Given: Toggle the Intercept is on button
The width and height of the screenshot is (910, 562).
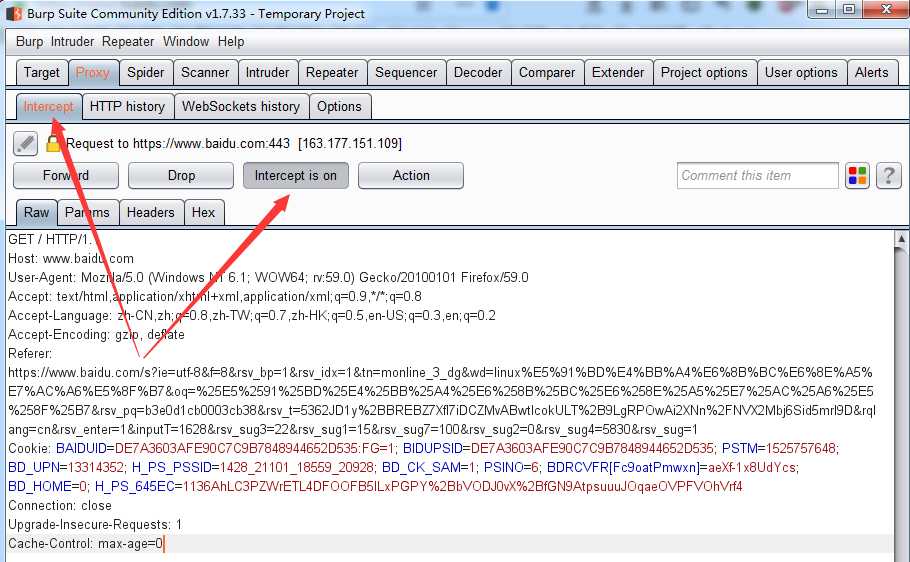Looking at the screenshot, I should (x=295, y=175).
